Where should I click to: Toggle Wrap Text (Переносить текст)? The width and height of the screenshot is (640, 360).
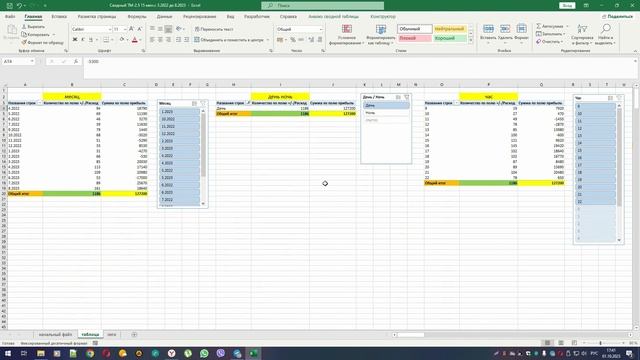(x=214, y=29)
